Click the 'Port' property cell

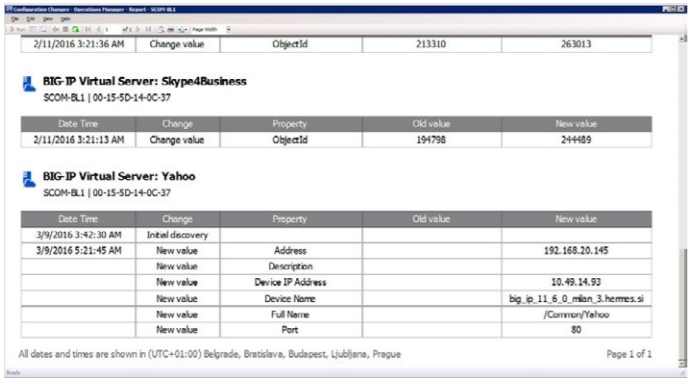[290, 330]
